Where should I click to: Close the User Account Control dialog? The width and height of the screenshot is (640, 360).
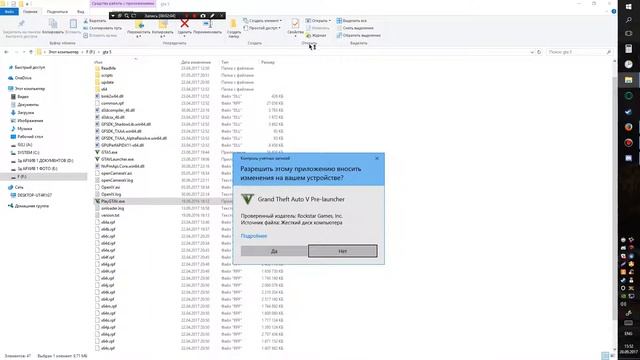coord(377,158)
